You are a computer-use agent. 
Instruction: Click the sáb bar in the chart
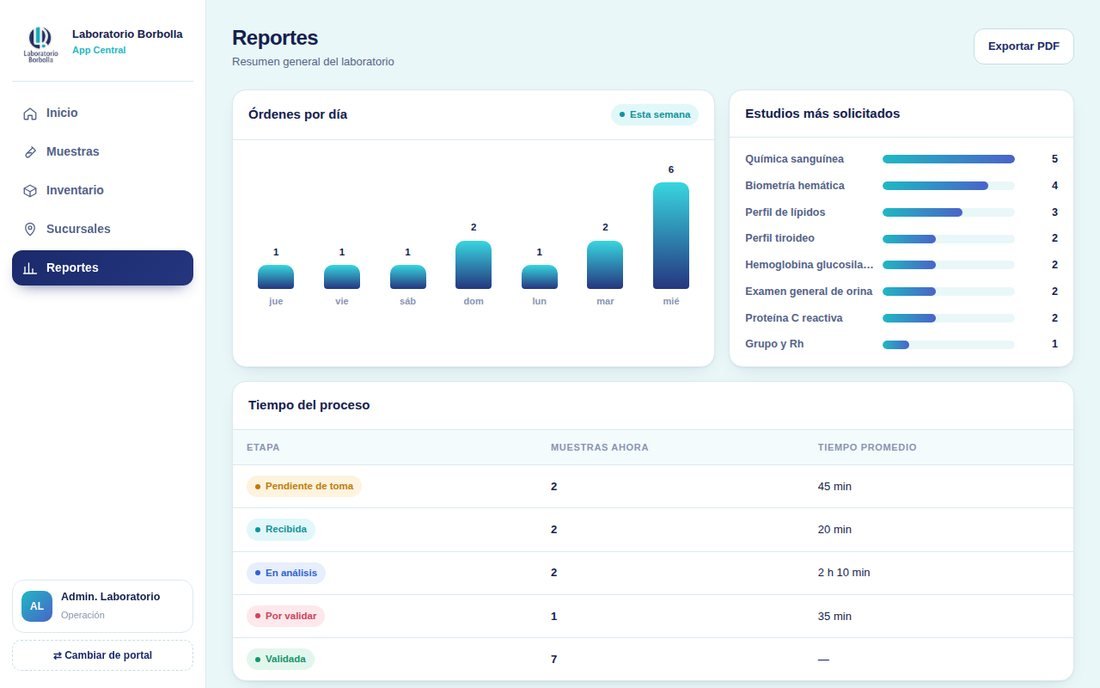coord(408,277)
